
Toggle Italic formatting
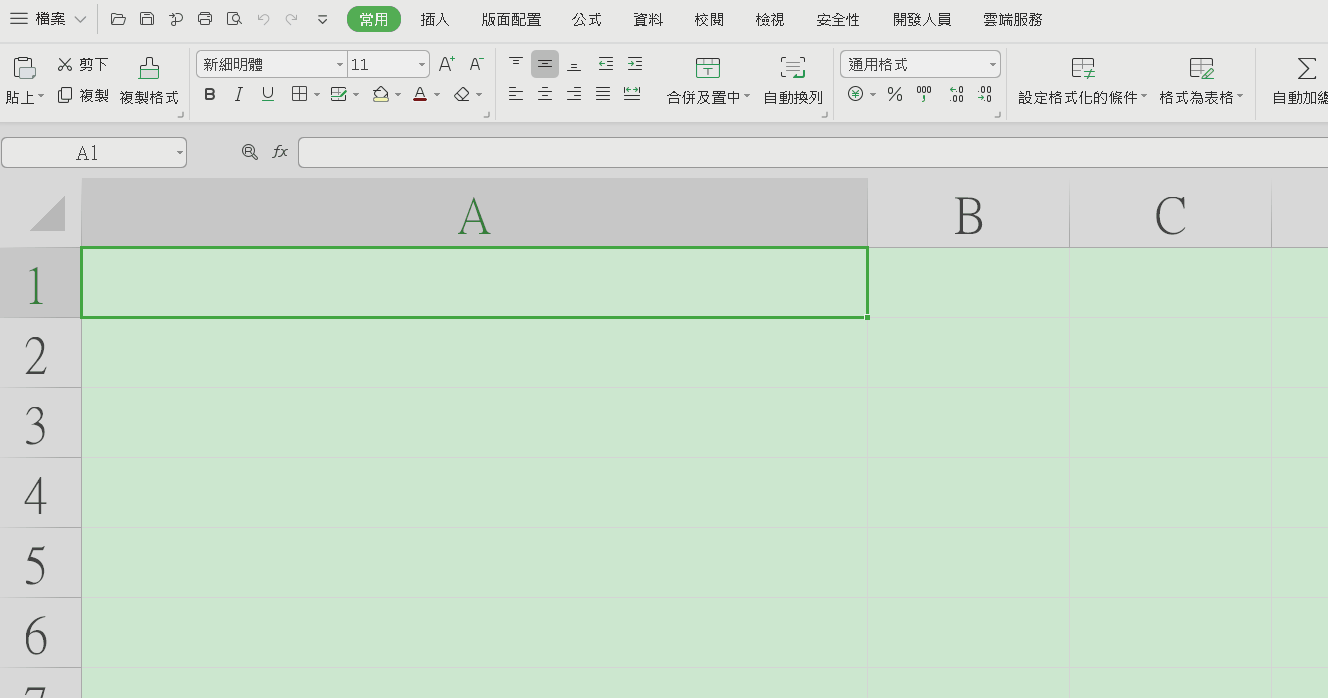(x=238, y=94)
